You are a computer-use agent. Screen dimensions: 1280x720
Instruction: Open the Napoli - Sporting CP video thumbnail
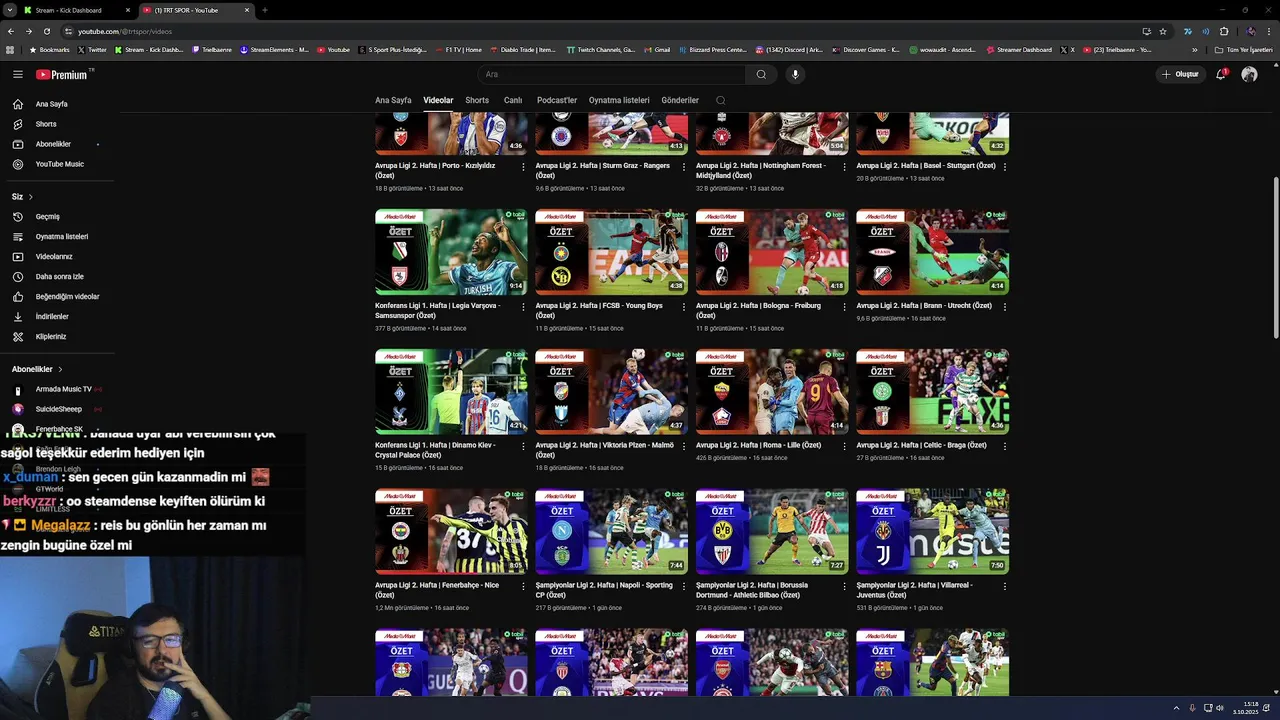point(611,531)
